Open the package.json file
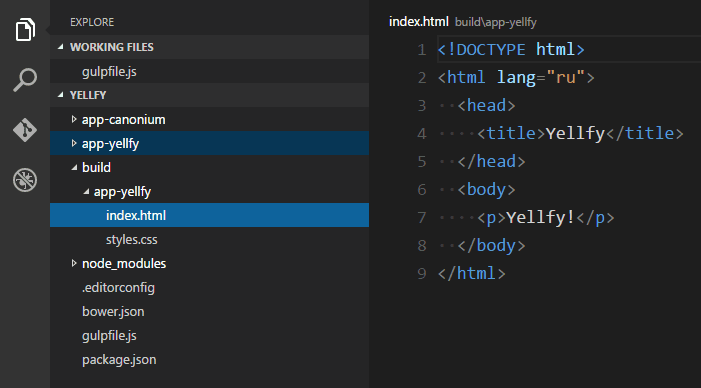Viewport: 701px width, 388px height. tap(119, 360)
